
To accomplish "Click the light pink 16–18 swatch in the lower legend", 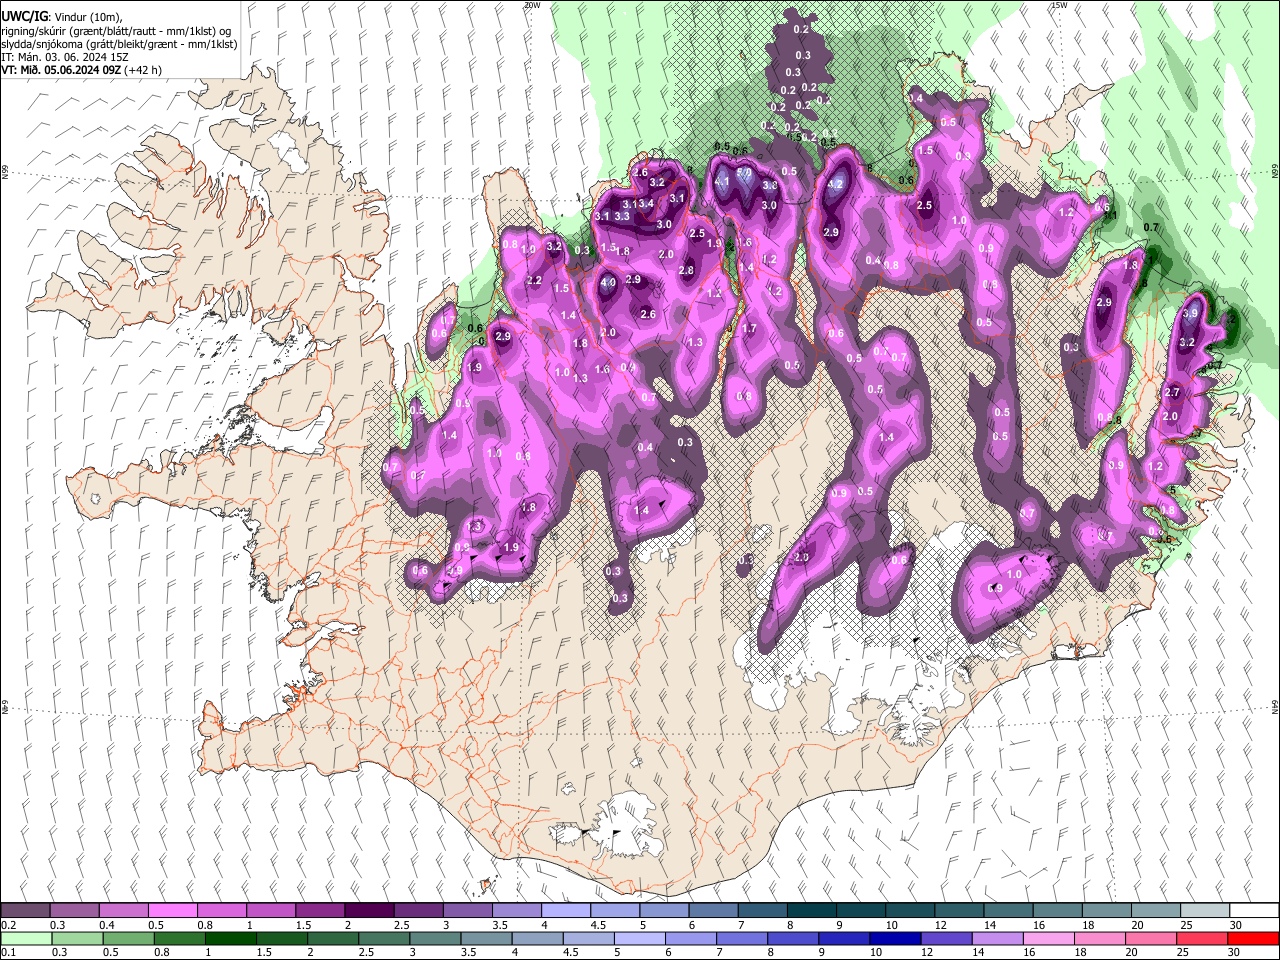I will coord(1049,938).
